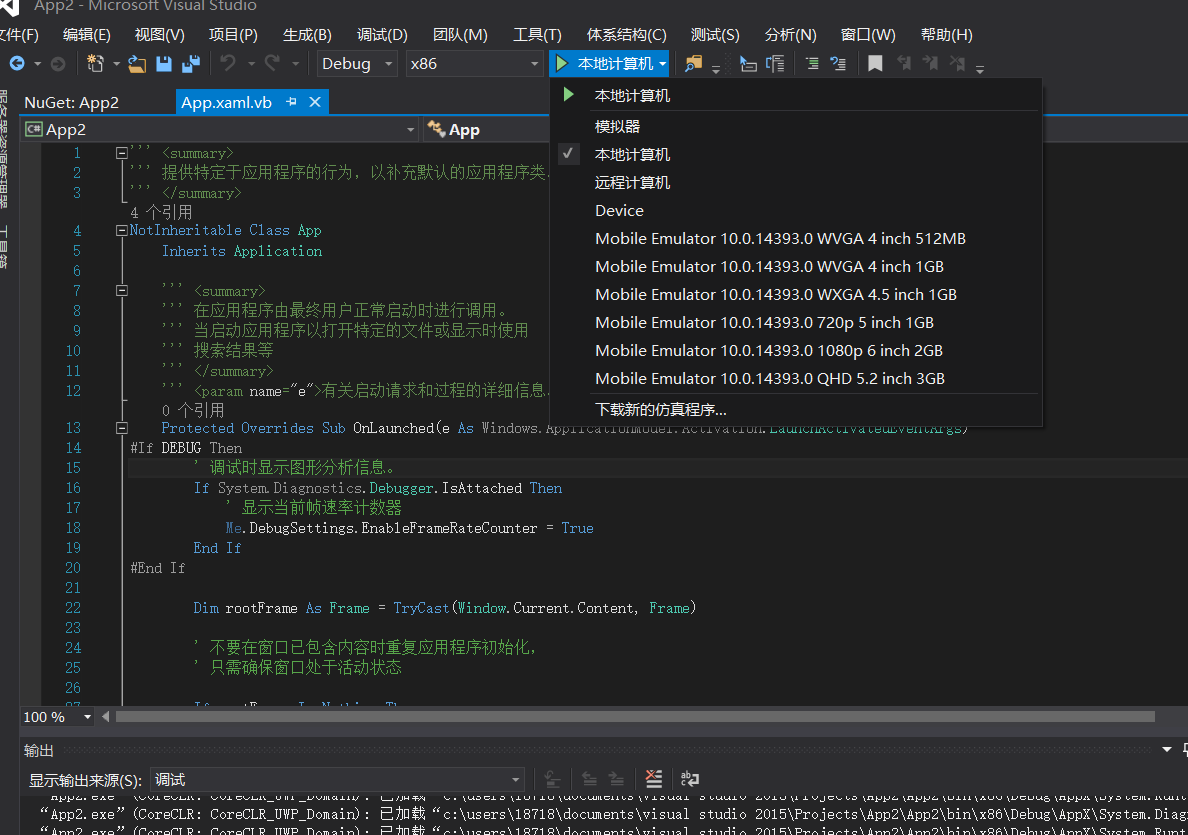Click the debug target dropdown arrow
1188x835 pixels.
coord(663,64)
